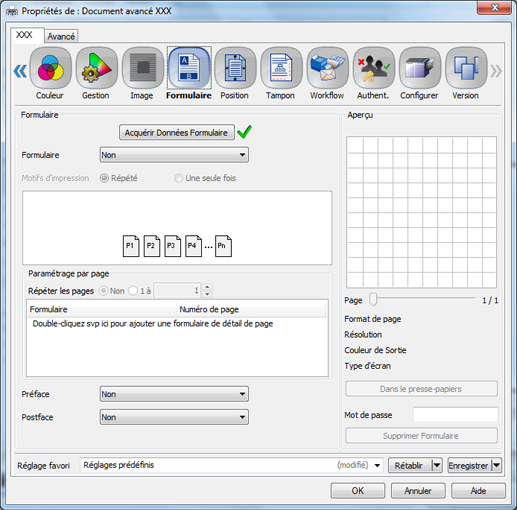Open the Version icon

(x=466, y=68)
